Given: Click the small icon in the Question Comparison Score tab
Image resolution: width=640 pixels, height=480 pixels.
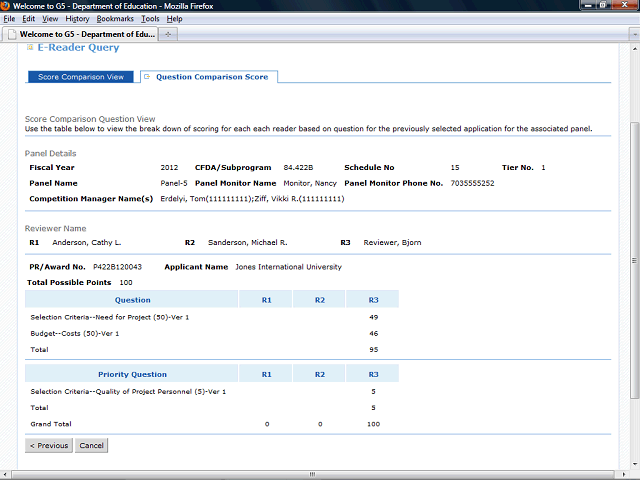Looking at the screenshot, I should [148, 77].
